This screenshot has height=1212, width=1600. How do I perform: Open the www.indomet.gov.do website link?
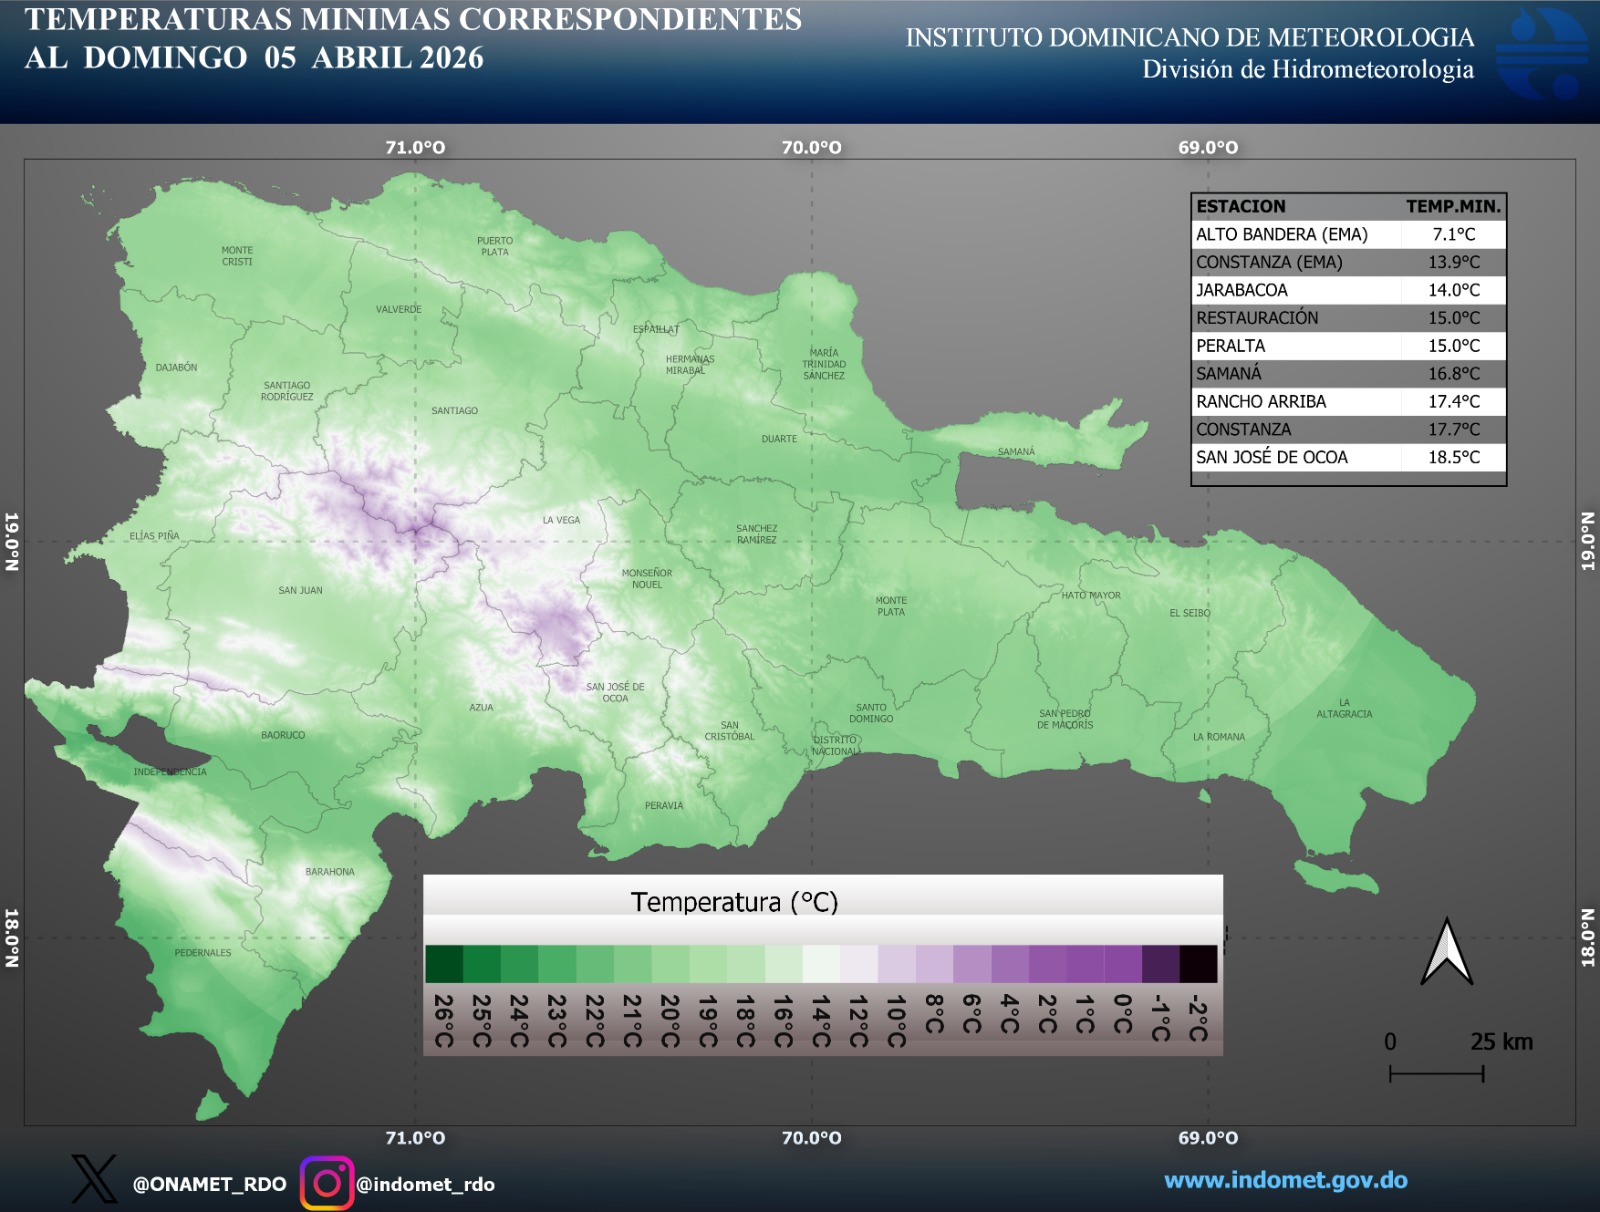tap(1285, 1180)
